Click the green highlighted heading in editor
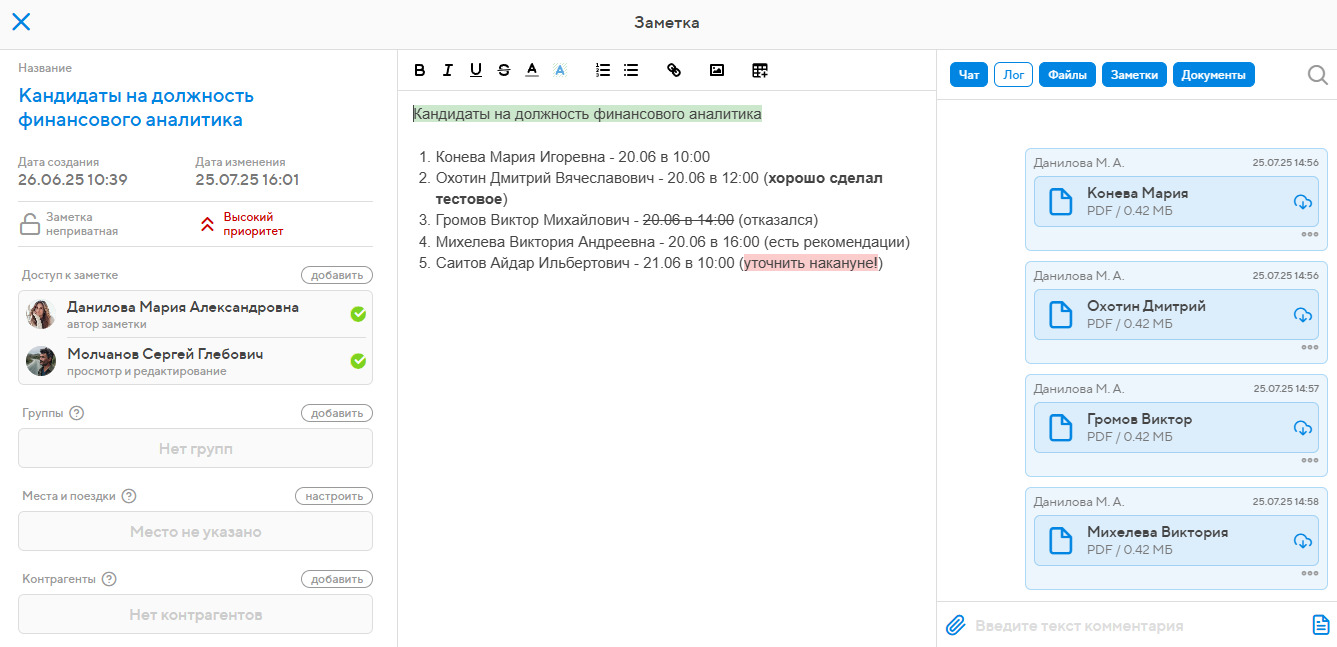1337x647 pixels. pyautogui.click(x=587, y=114)
